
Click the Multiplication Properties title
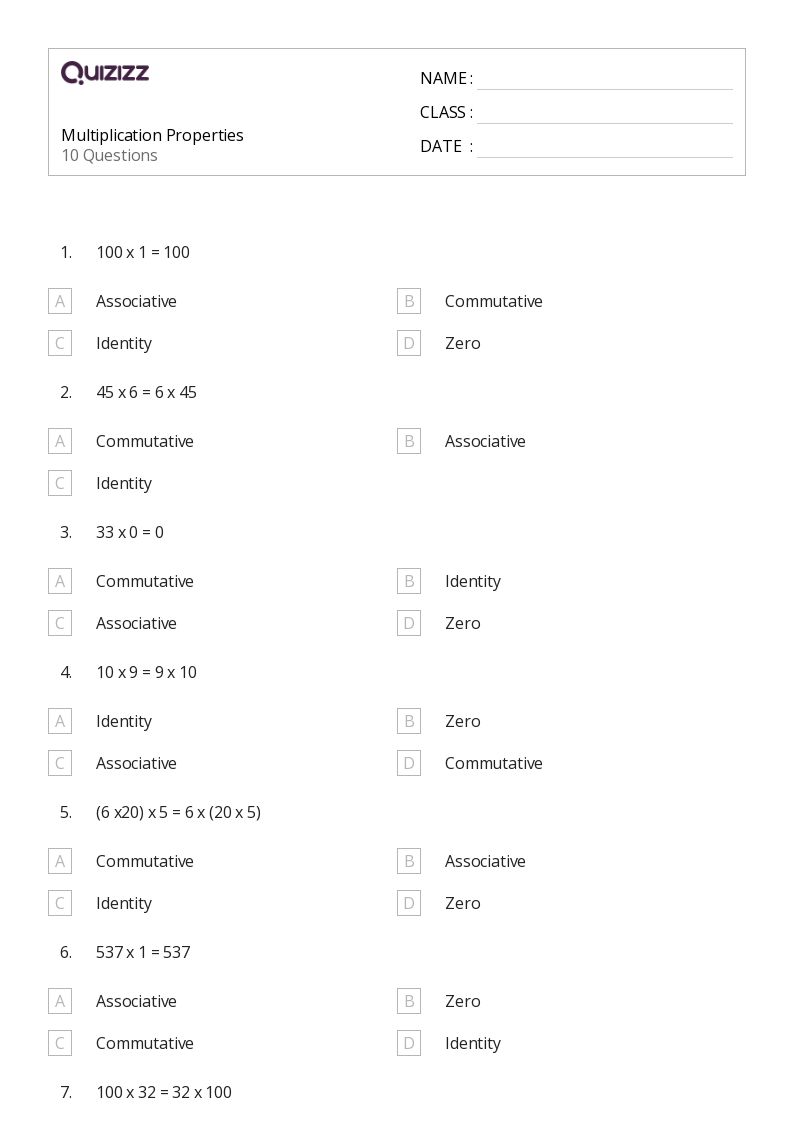click(x=152, y=135)
